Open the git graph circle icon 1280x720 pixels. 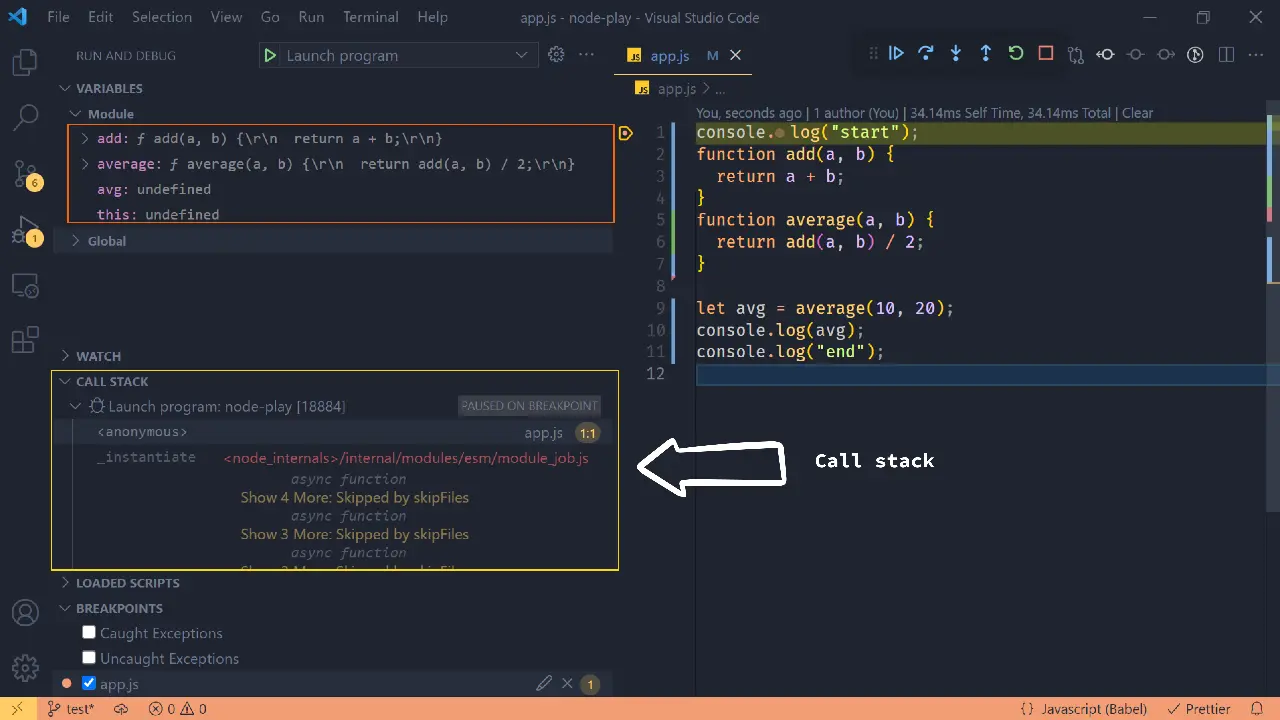point(1195,55)
